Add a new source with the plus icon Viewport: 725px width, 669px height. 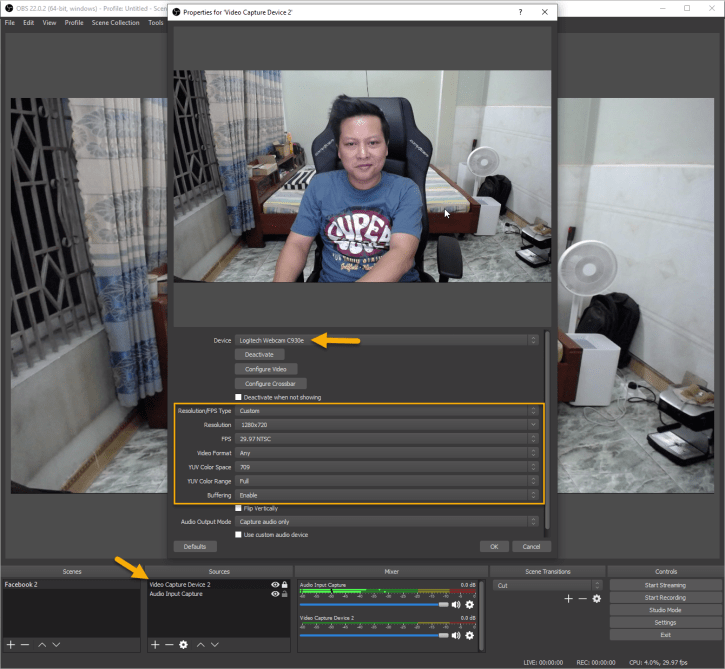tap(155, 645)
